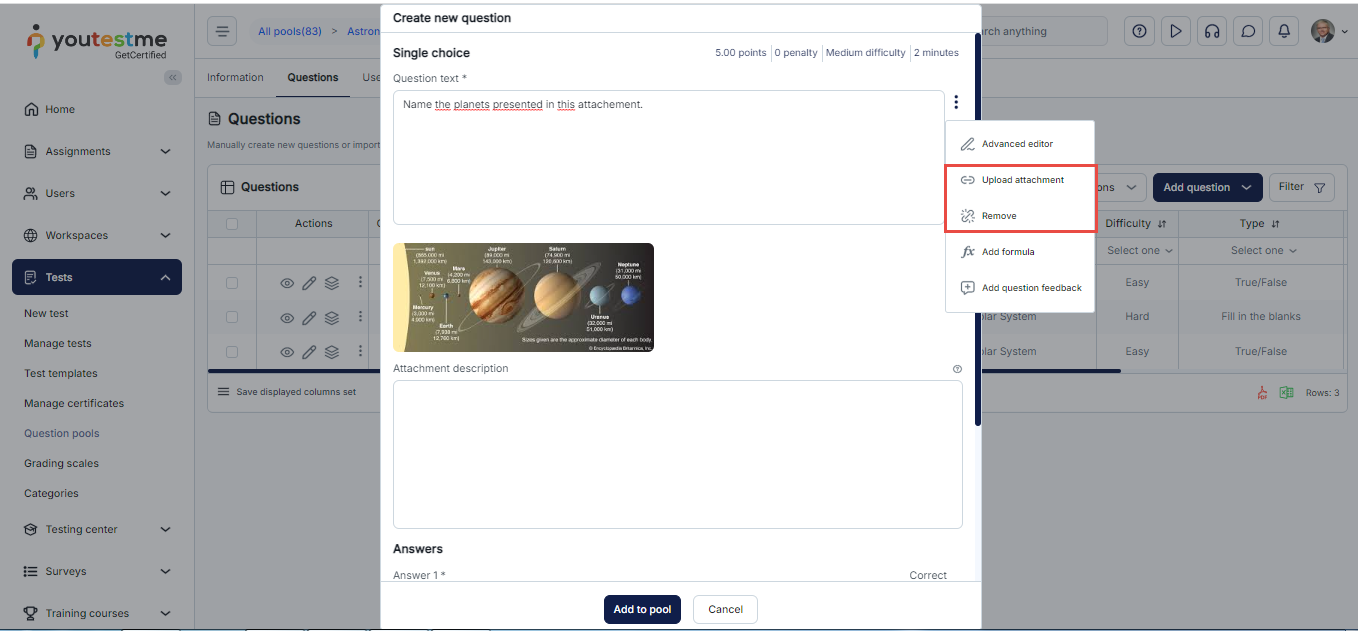This screenshot has width=1358, height=631.
Task: Click the Filter button
Action: [1302, 187]
